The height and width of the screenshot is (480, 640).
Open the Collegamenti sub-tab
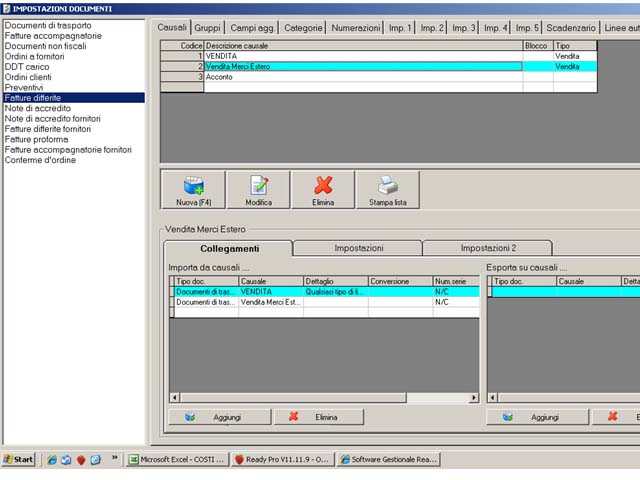pyautogui.click(x=229, y=249)
